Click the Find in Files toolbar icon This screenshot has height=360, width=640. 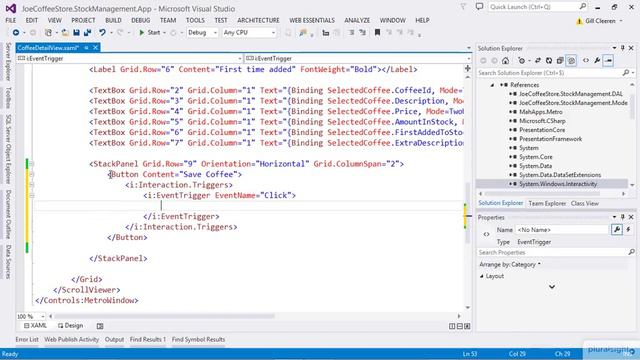coord(302,33)
